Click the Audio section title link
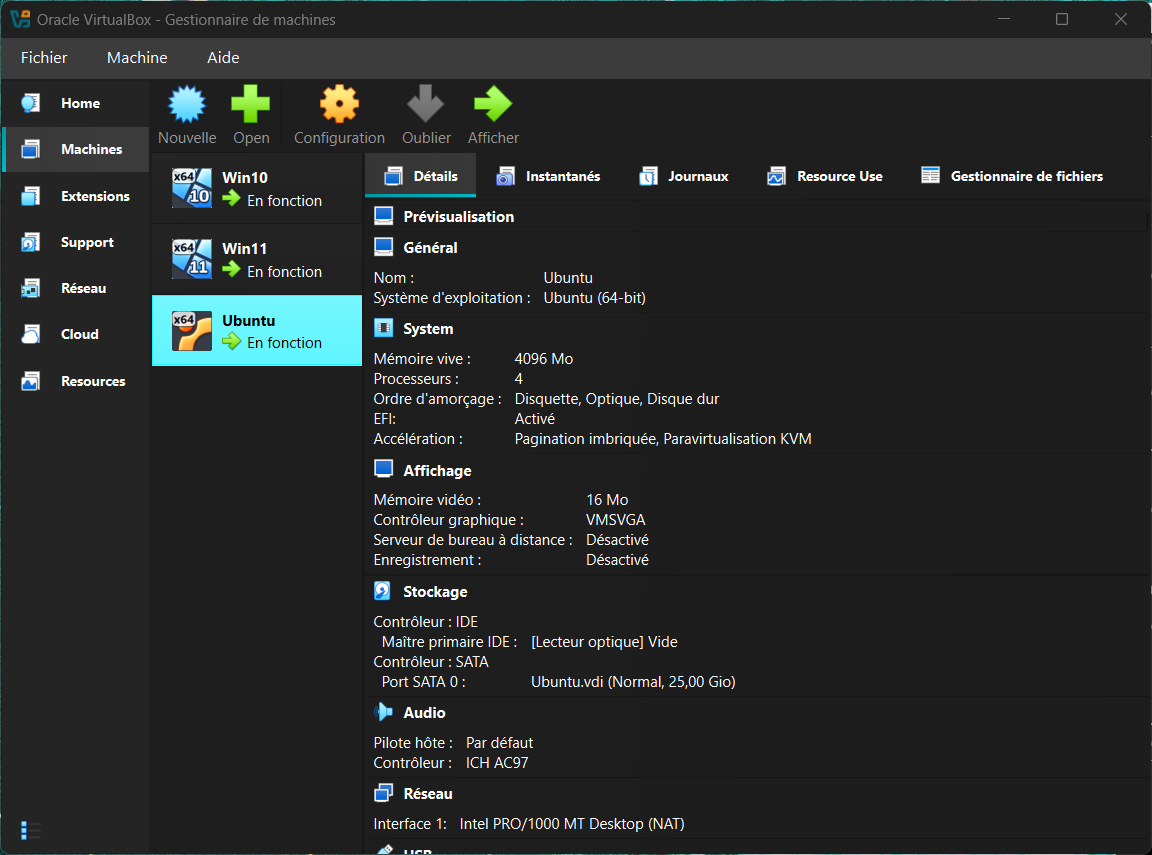 tap(424, 713)
